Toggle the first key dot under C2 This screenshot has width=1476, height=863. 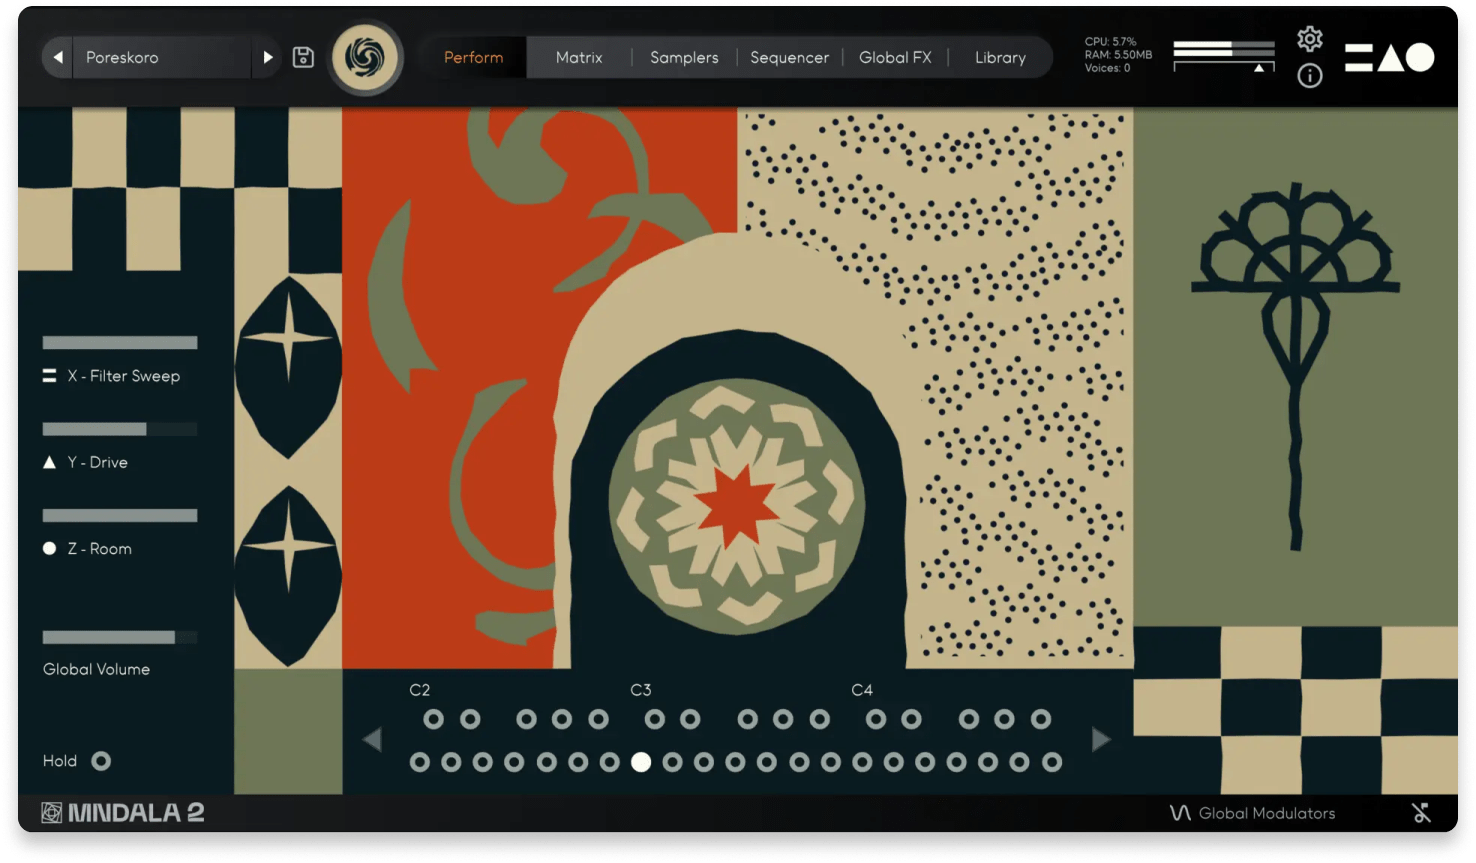433,719
